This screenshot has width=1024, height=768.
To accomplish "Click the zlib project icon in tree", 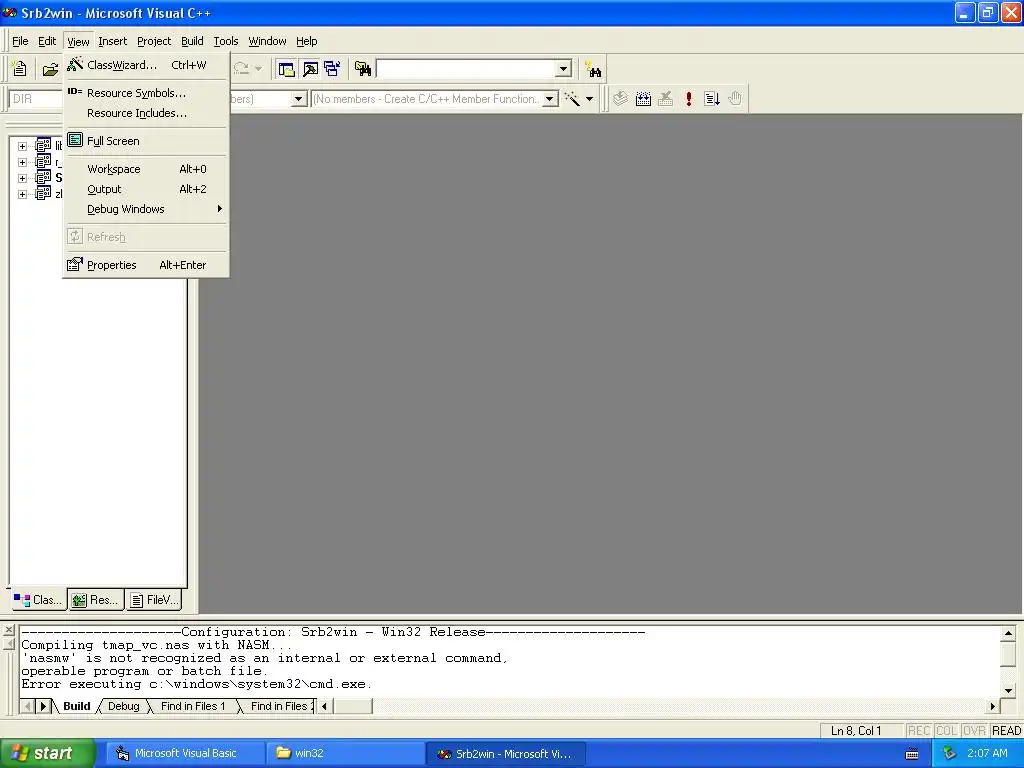I will 43,193.
